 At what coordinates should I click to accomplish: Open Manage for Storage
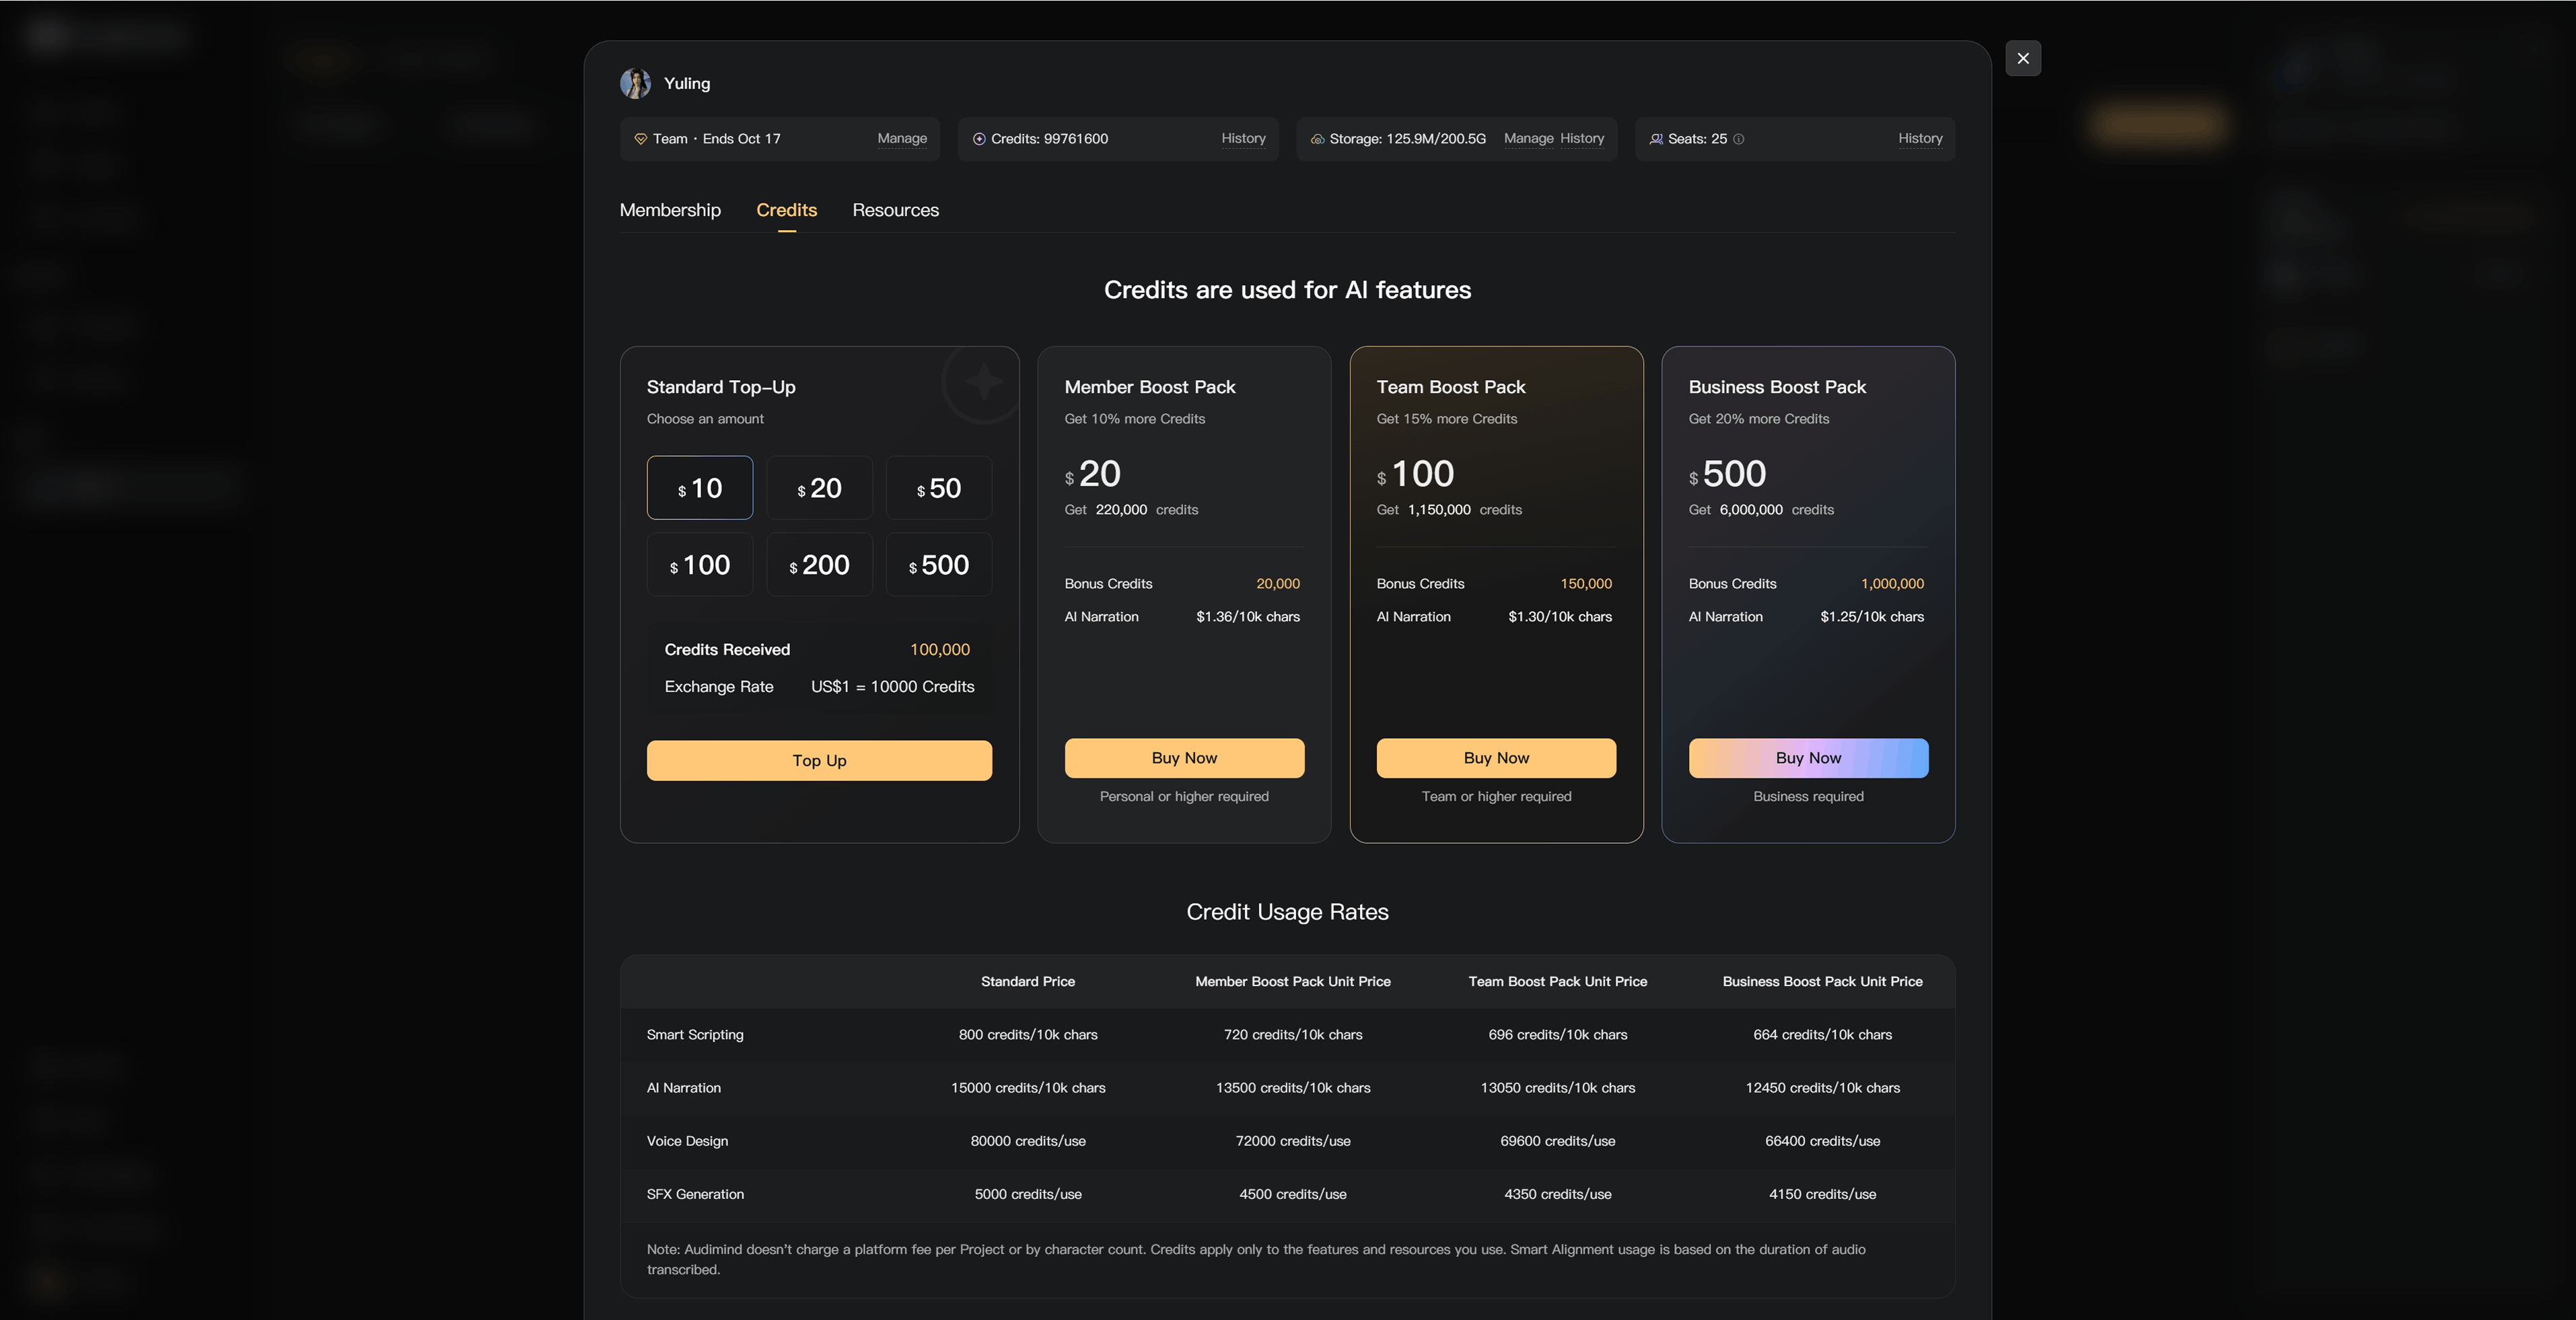tap(1528, 138)
